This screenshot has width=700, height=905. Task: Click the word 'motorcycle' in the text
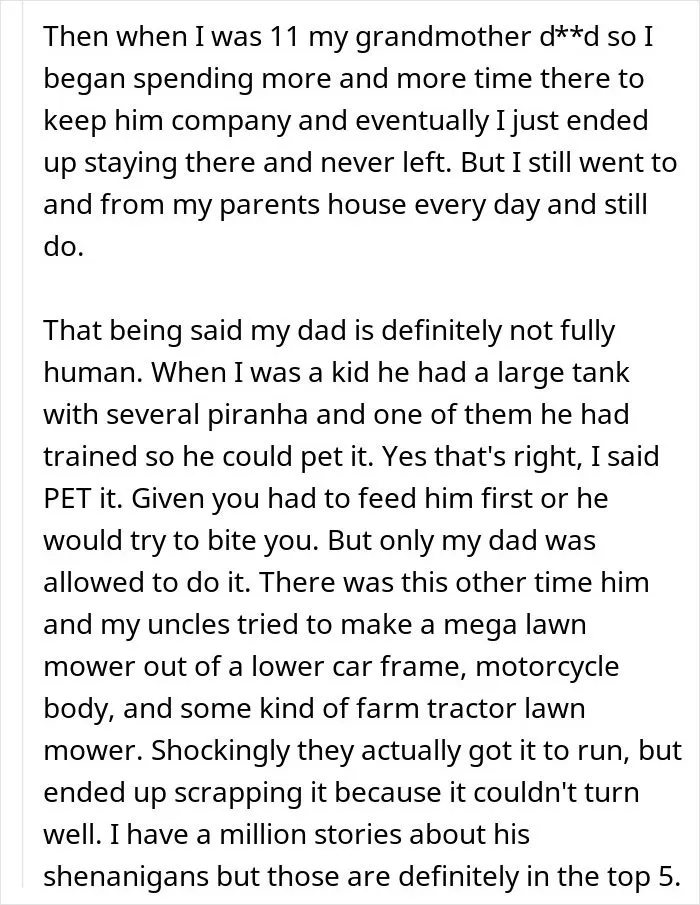(x=547, y=667)
